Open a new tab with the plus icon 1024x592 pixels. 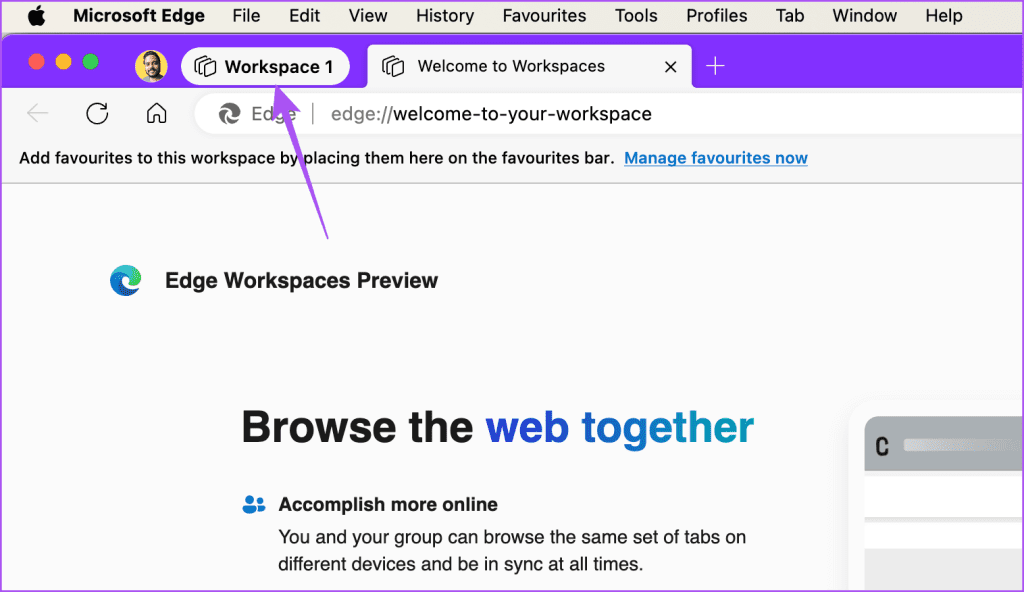point(715,66)
